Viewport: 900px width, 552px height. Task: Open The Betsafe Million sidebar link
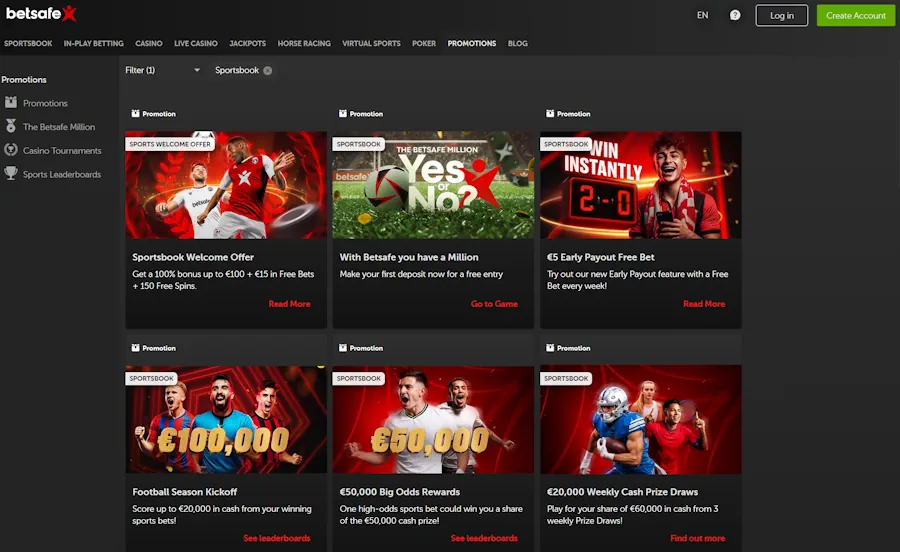pos(59,127)
